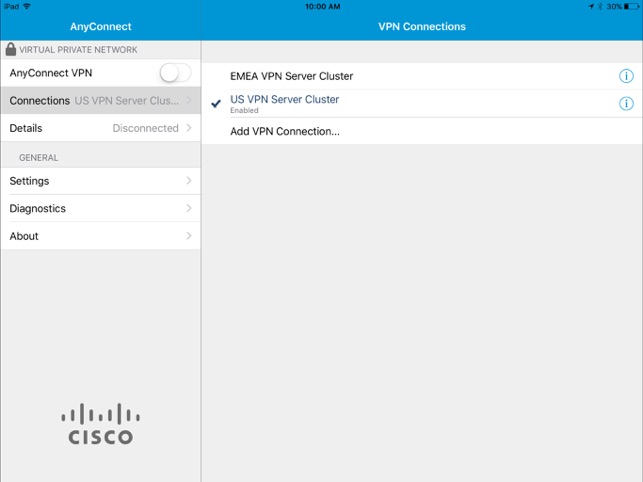The width and height of the screenshot is (643, 482).
Task: Tap info icon for US VPN Server Cluster
Action: pyautogui.click(x=626, y=103)
